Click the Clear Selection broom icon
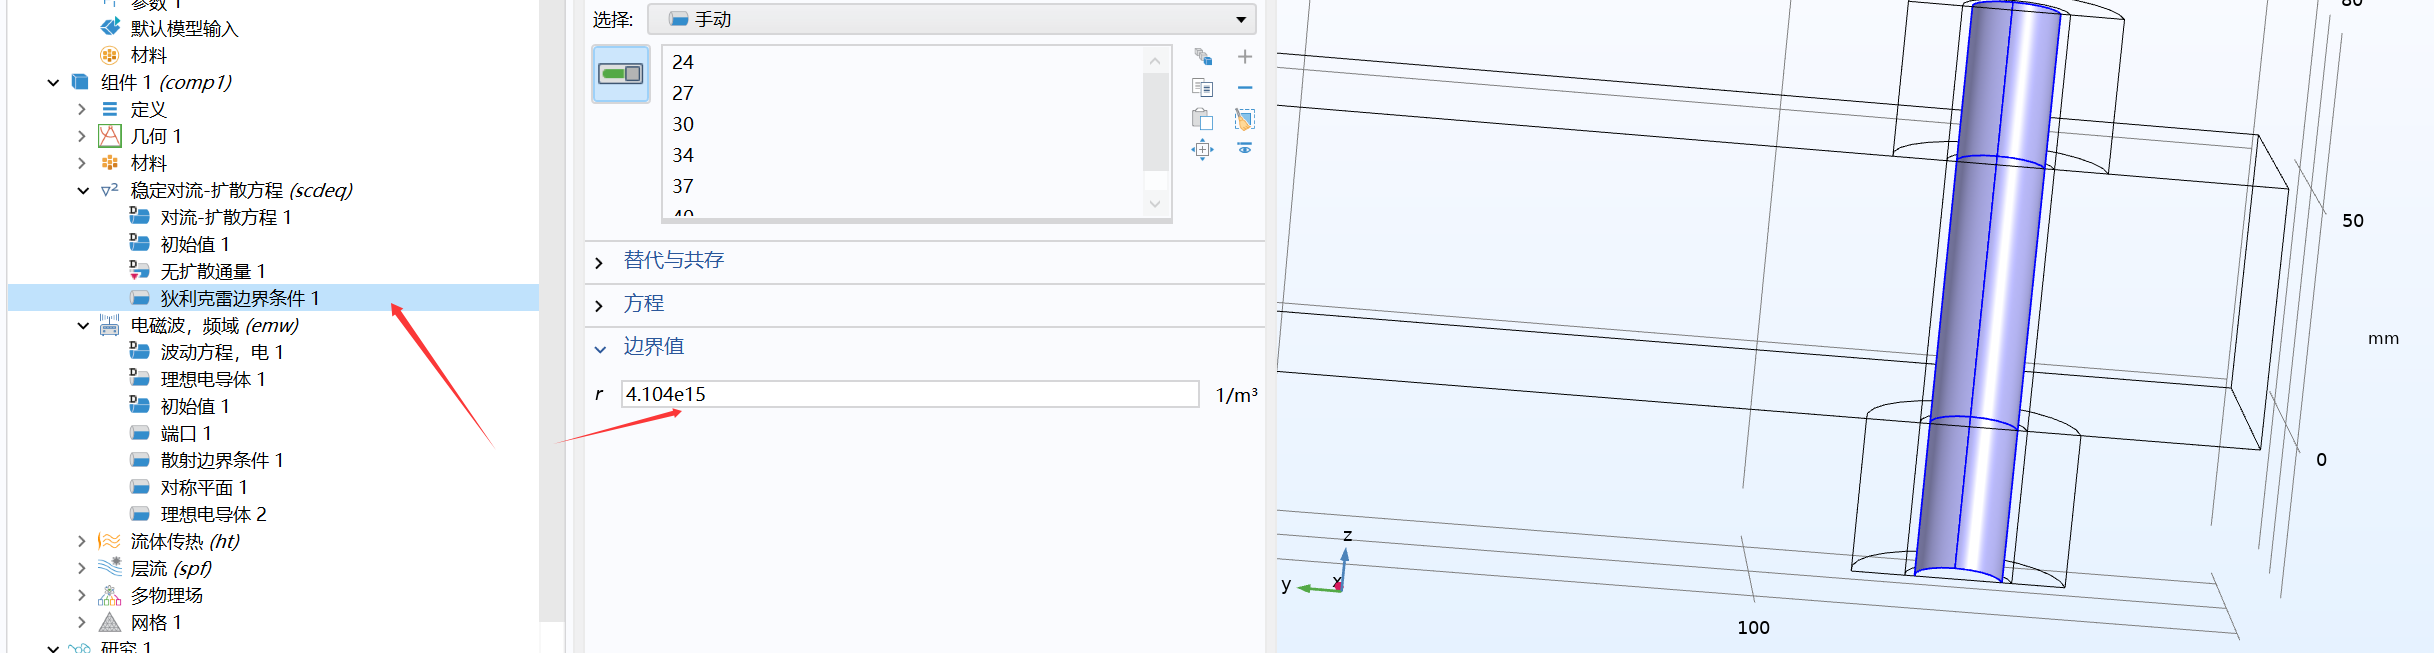 coord(1245,119)
